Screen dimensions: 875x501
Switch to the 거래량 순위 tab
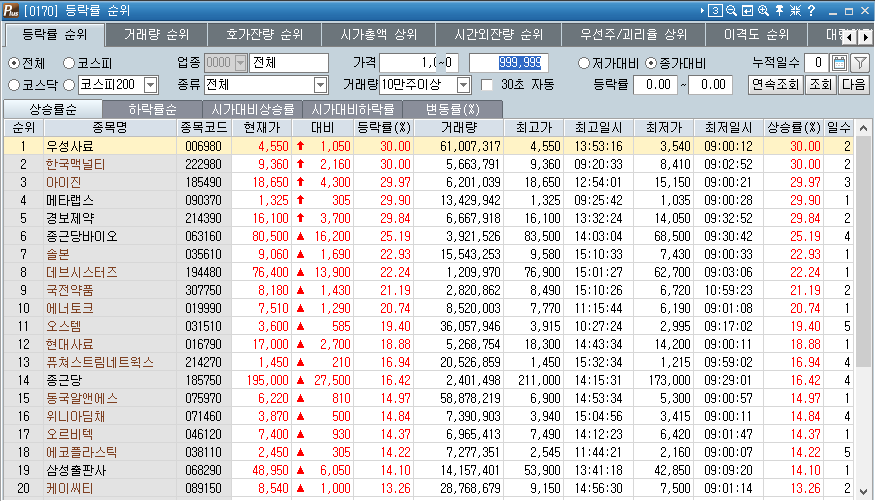point(156,35)
